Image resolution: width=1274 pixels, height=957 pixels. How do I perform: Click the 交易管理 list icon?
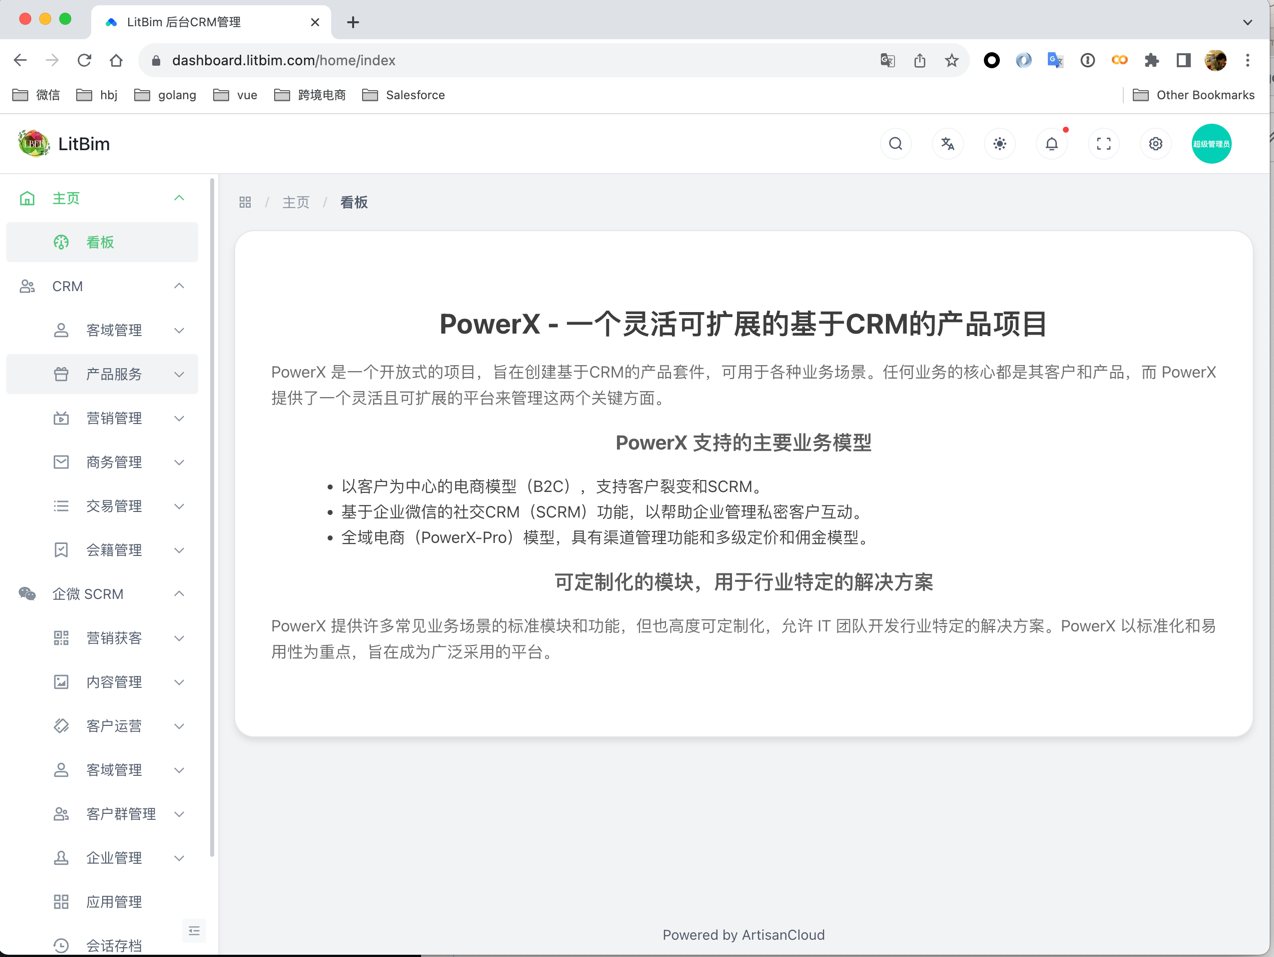pos(61,506)
